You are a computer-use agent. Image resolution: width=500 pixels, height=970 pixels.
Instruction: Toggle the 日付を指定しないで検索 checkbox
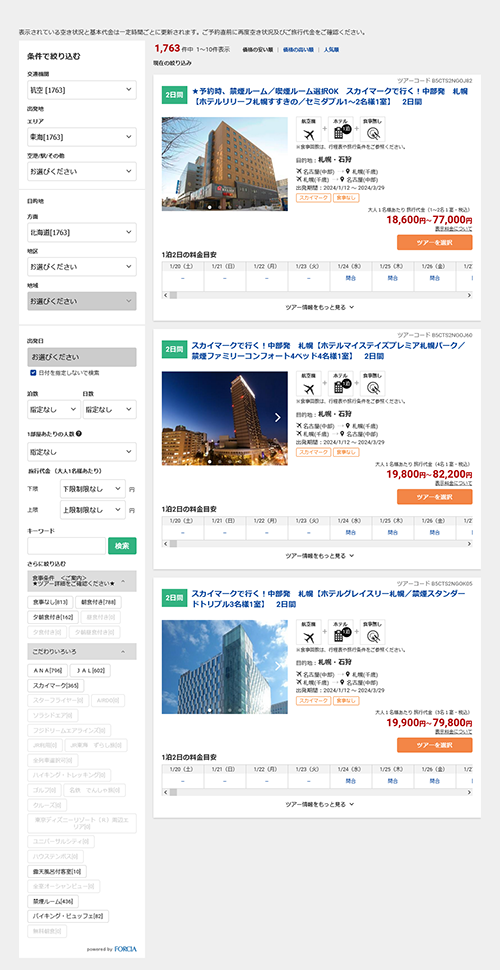point(33,373)
